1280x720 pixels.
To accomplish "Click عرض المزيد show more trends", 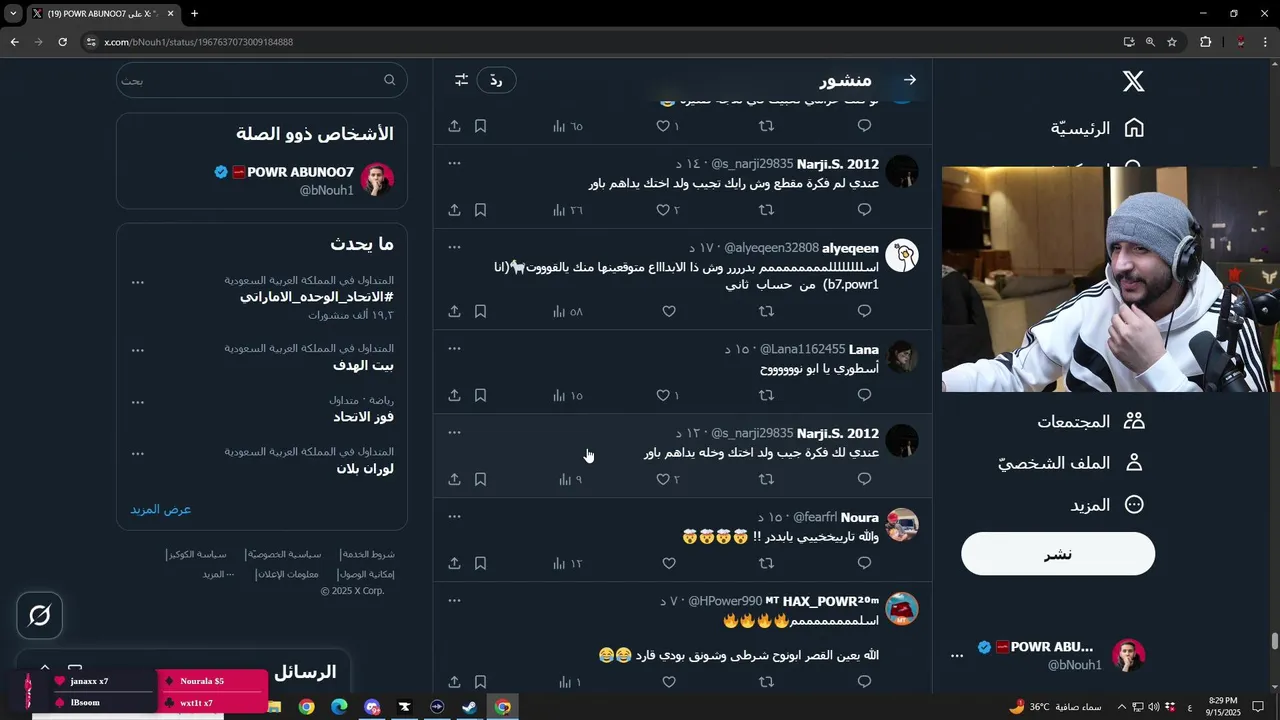I will 161,509.
